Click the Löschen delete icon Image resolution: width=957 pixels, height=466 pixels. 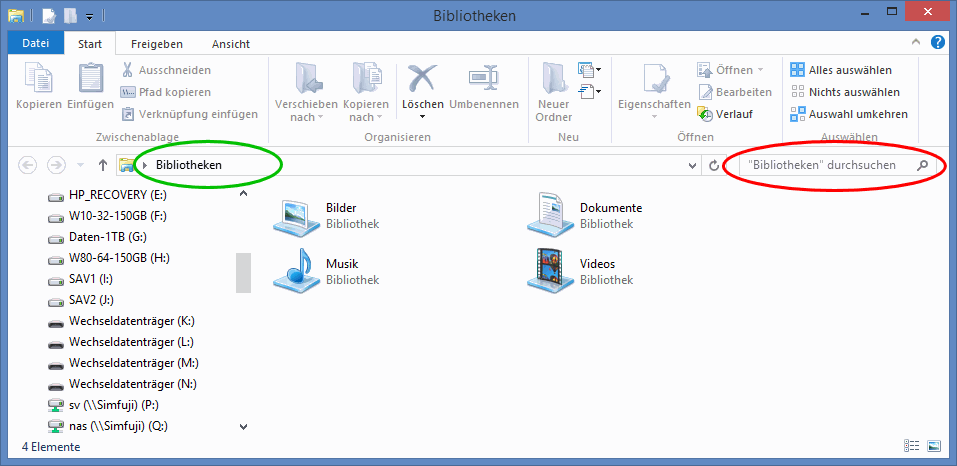tap(422, 79)
